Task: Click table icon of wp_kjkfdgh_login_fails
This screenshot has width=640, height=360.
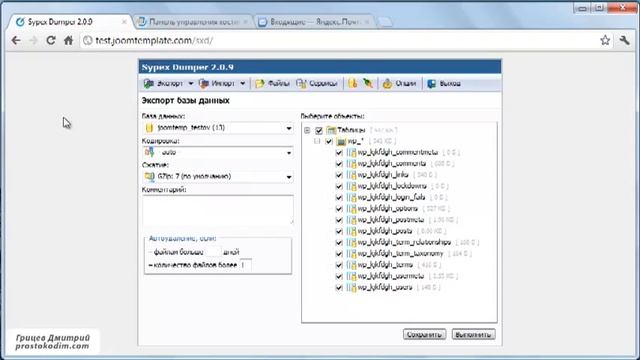Action: [351, 198]
